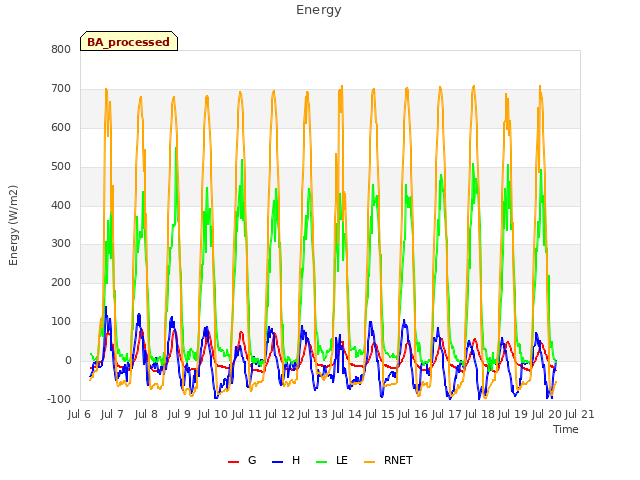This screenshot has width=640, height=480.
Task: Click the Time x-axis label
Action: [x=566, y=429]
